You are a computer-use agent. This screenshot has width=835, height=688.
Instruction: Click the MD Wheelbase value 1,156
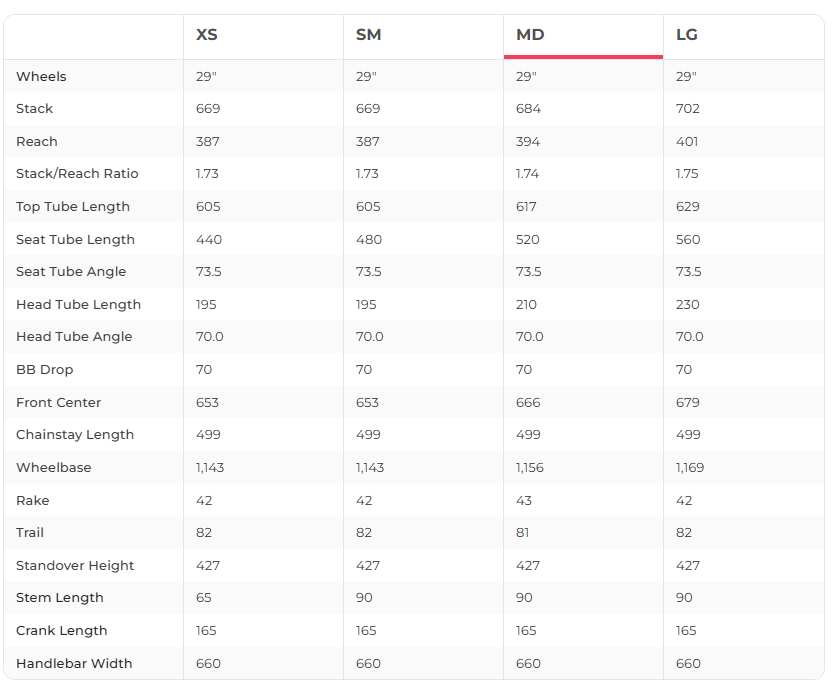pos(530,468)
